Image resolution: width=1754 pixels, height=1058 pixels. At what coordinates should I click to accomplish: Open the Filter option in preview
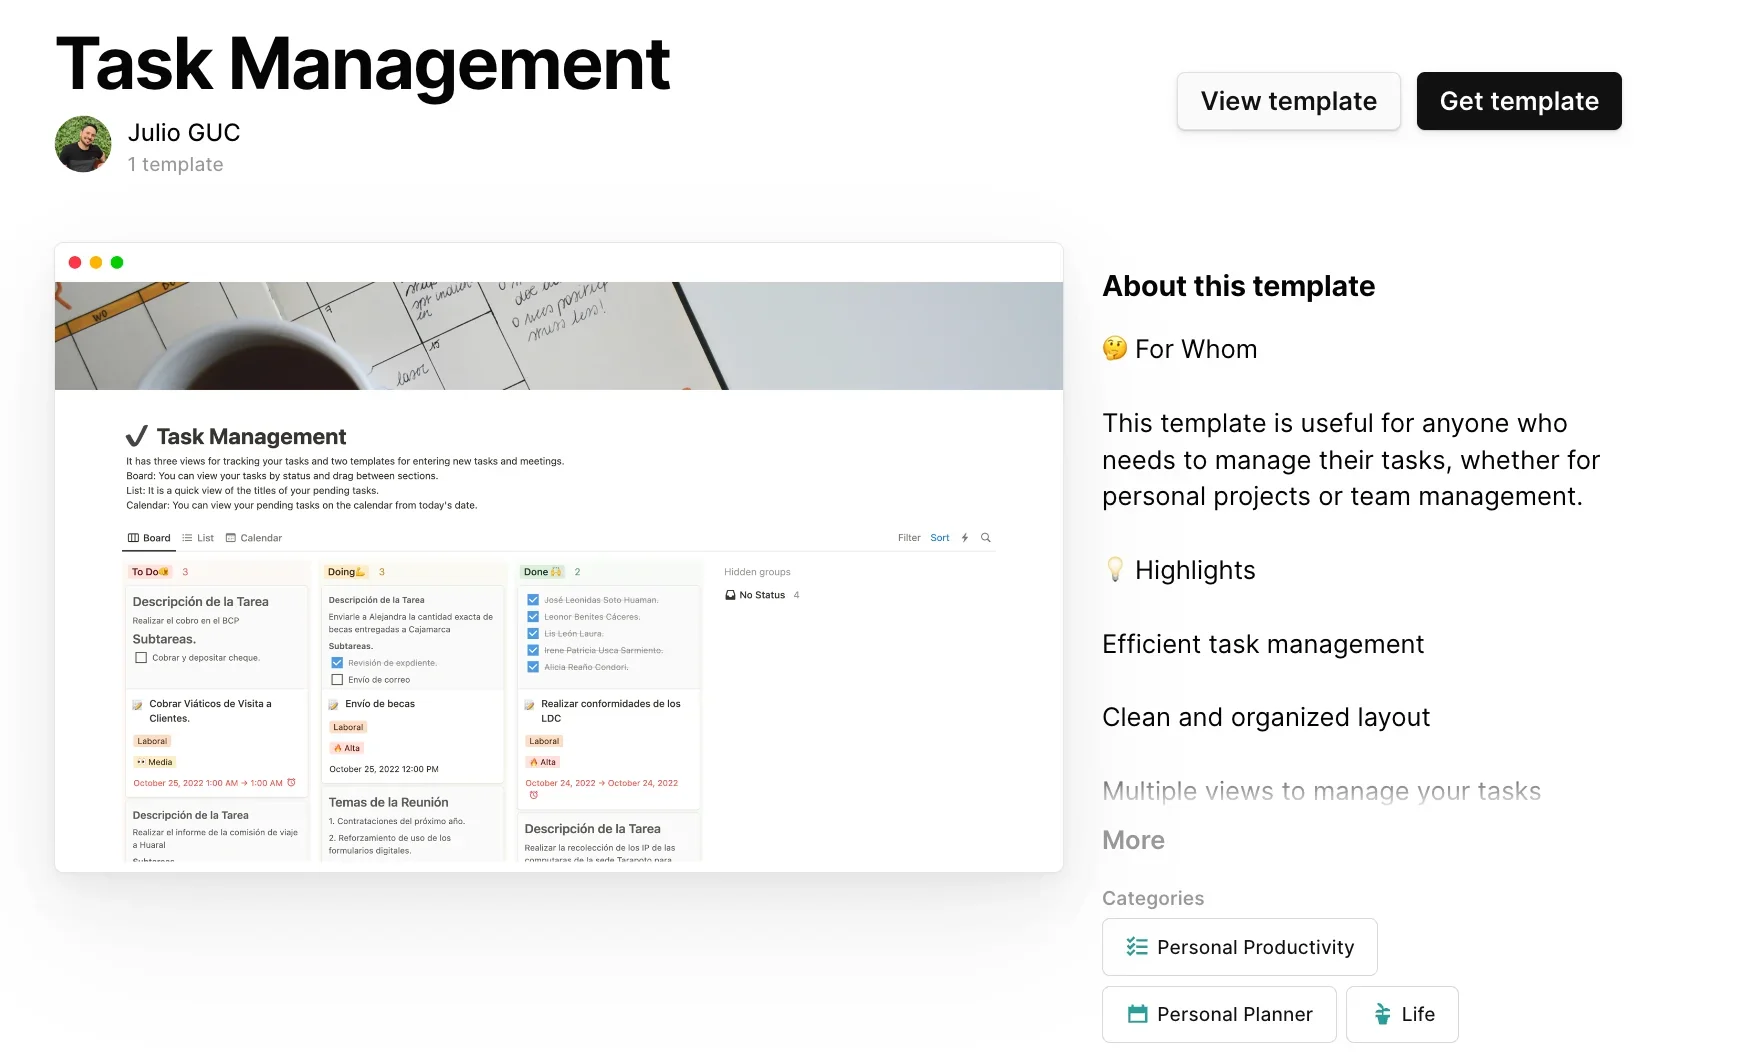click(x=909, y=538)
